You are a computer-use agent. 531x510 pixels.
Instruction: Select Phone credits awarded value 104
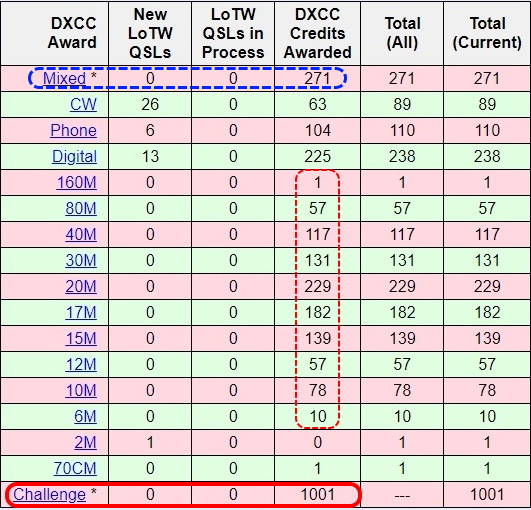click(318, 130)
